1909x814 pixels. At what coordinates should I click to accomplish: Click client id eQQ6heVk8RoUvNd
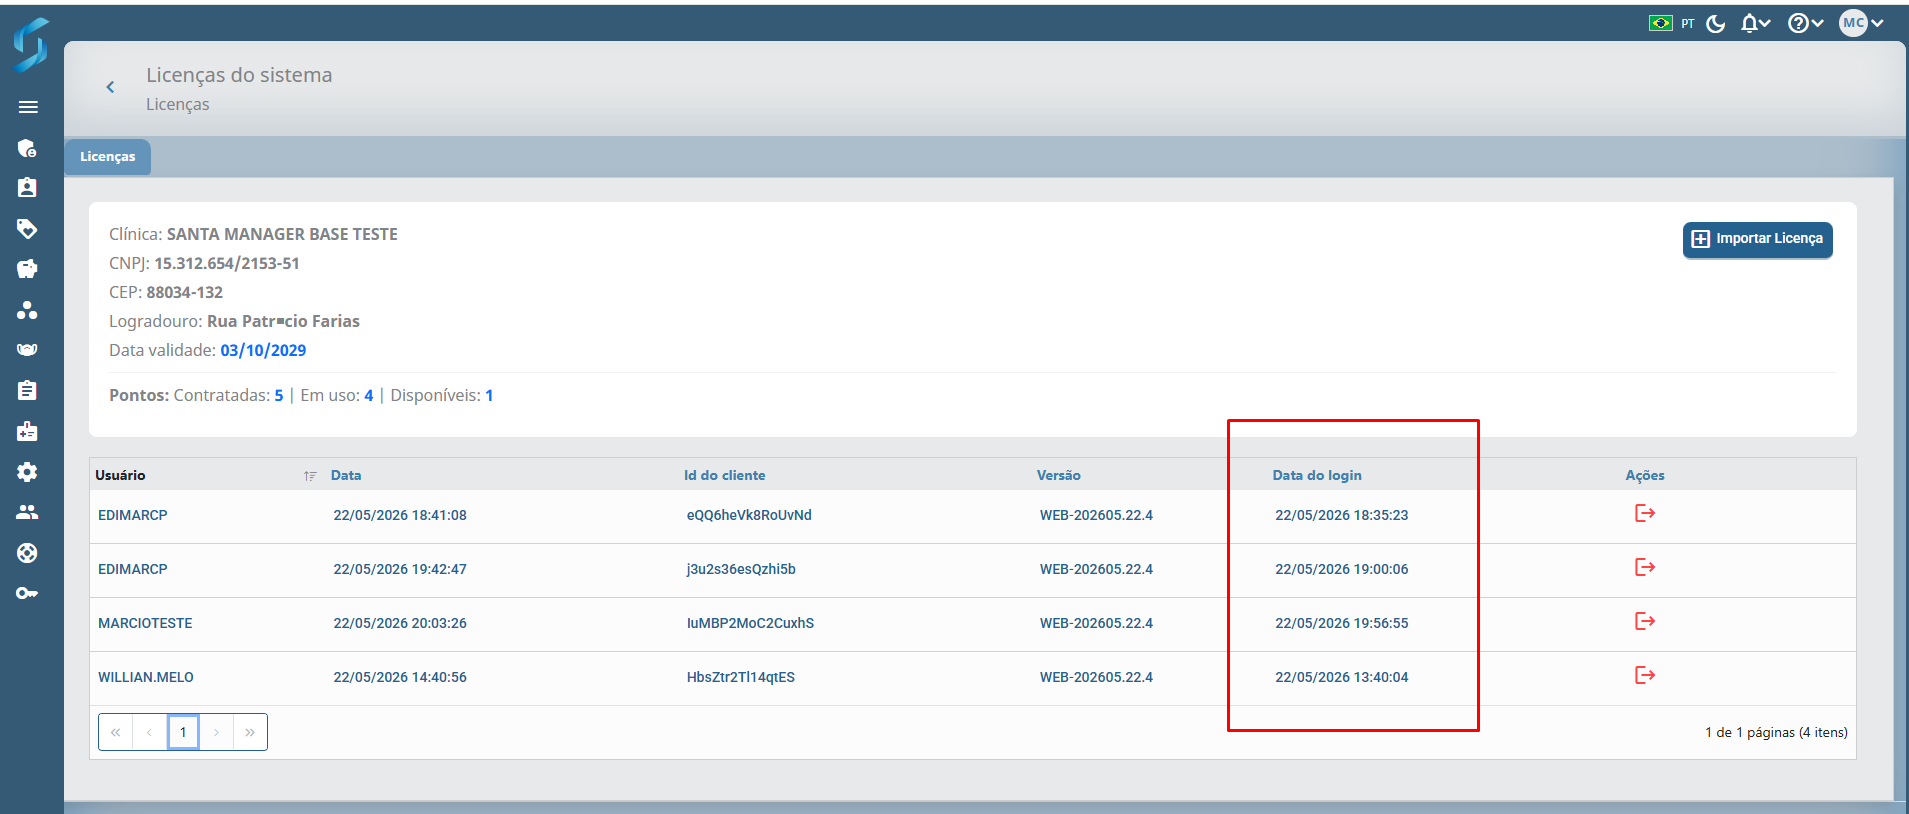tap(749, 515)
